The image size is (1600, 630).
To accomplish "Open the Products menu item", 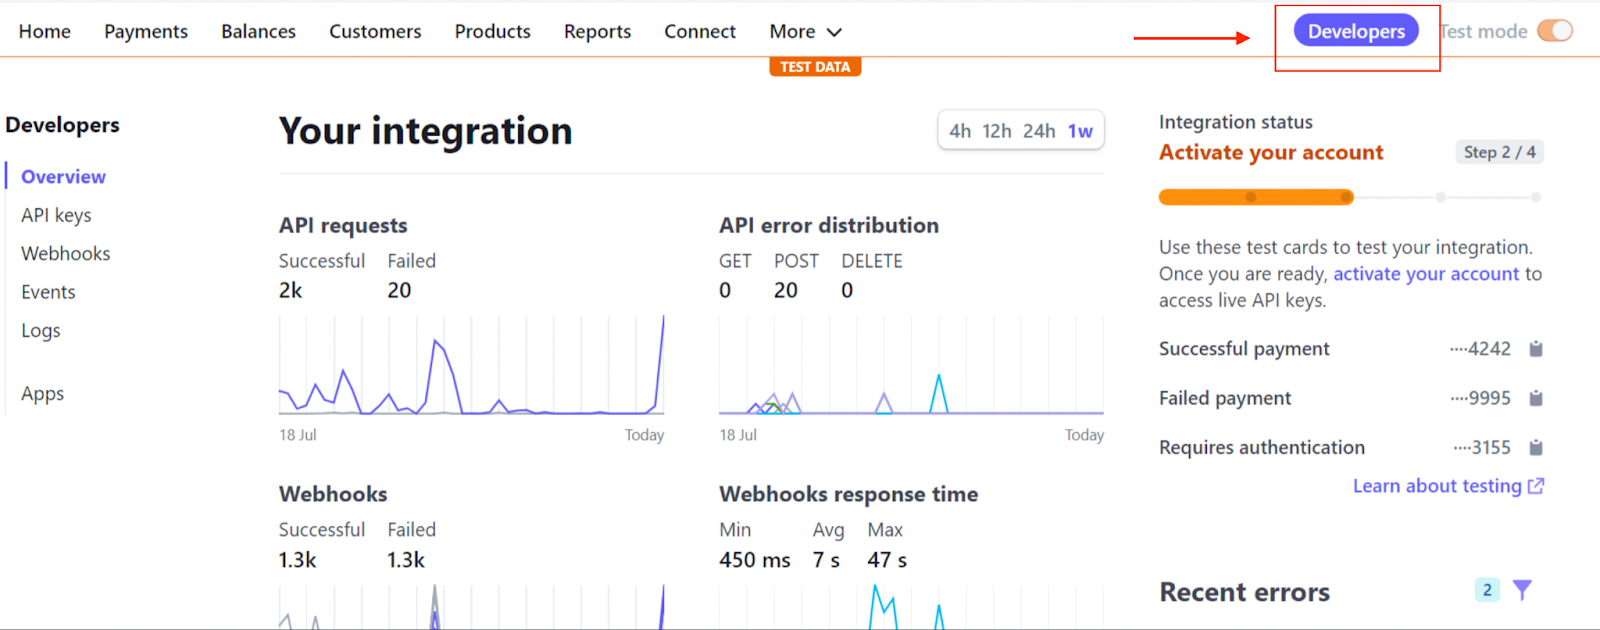I will [x=493, y=31].
